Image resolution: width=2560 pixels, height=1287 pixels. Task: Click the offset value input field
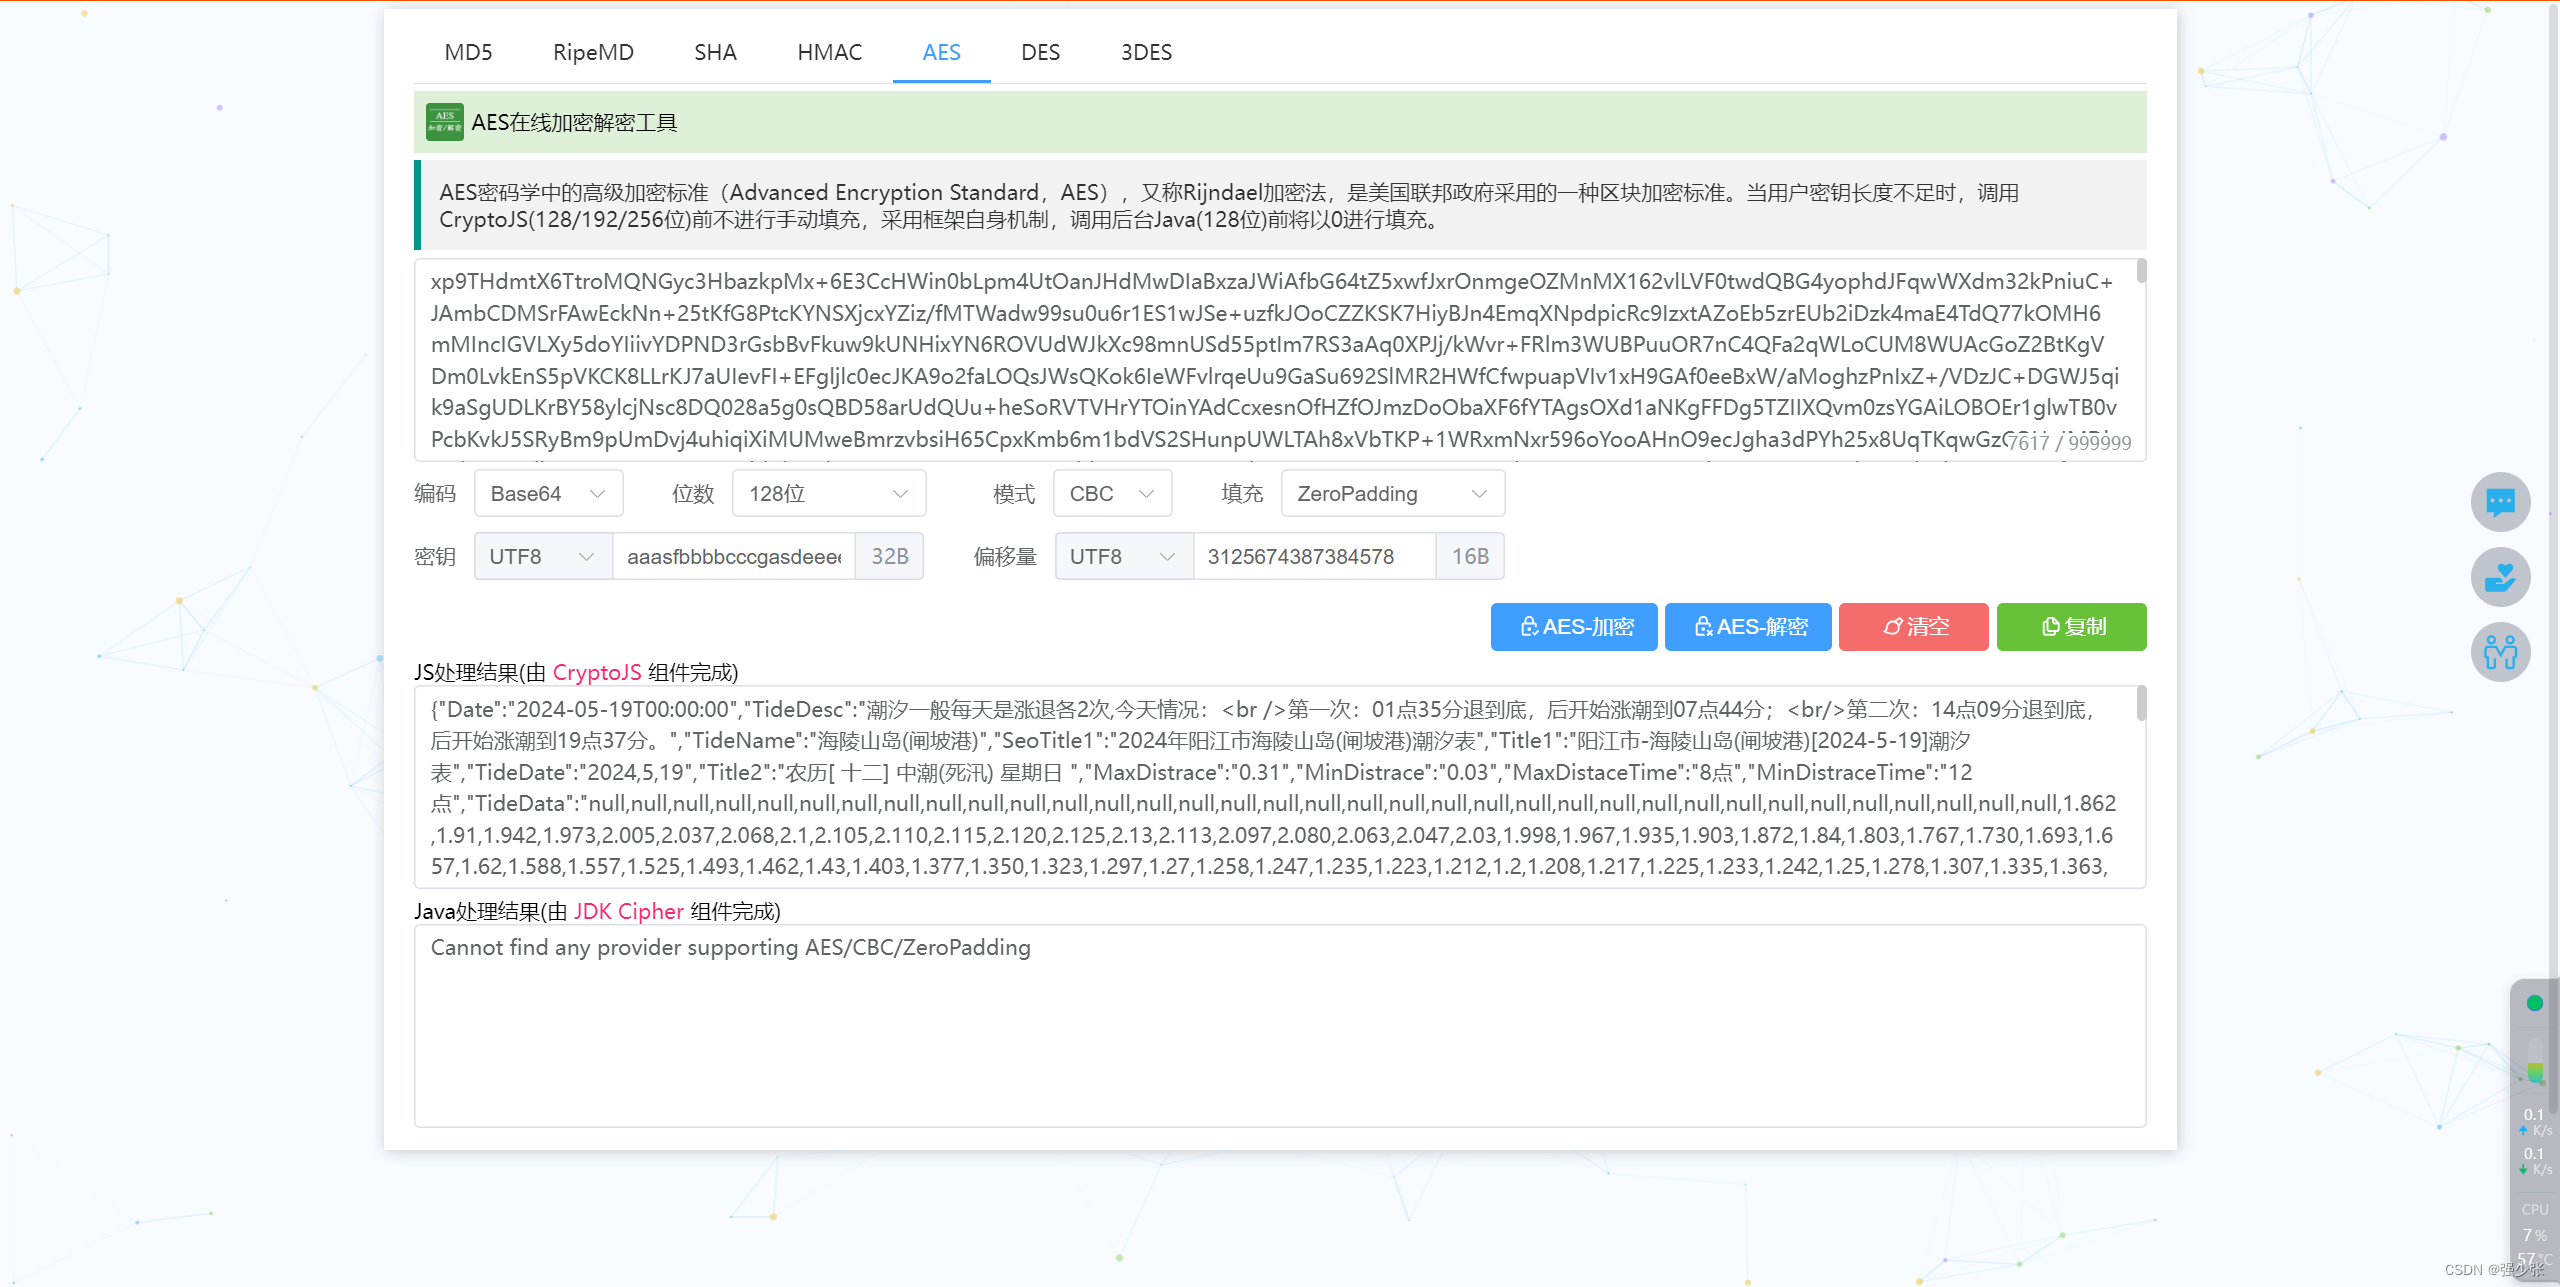[x=1313, y=556]
